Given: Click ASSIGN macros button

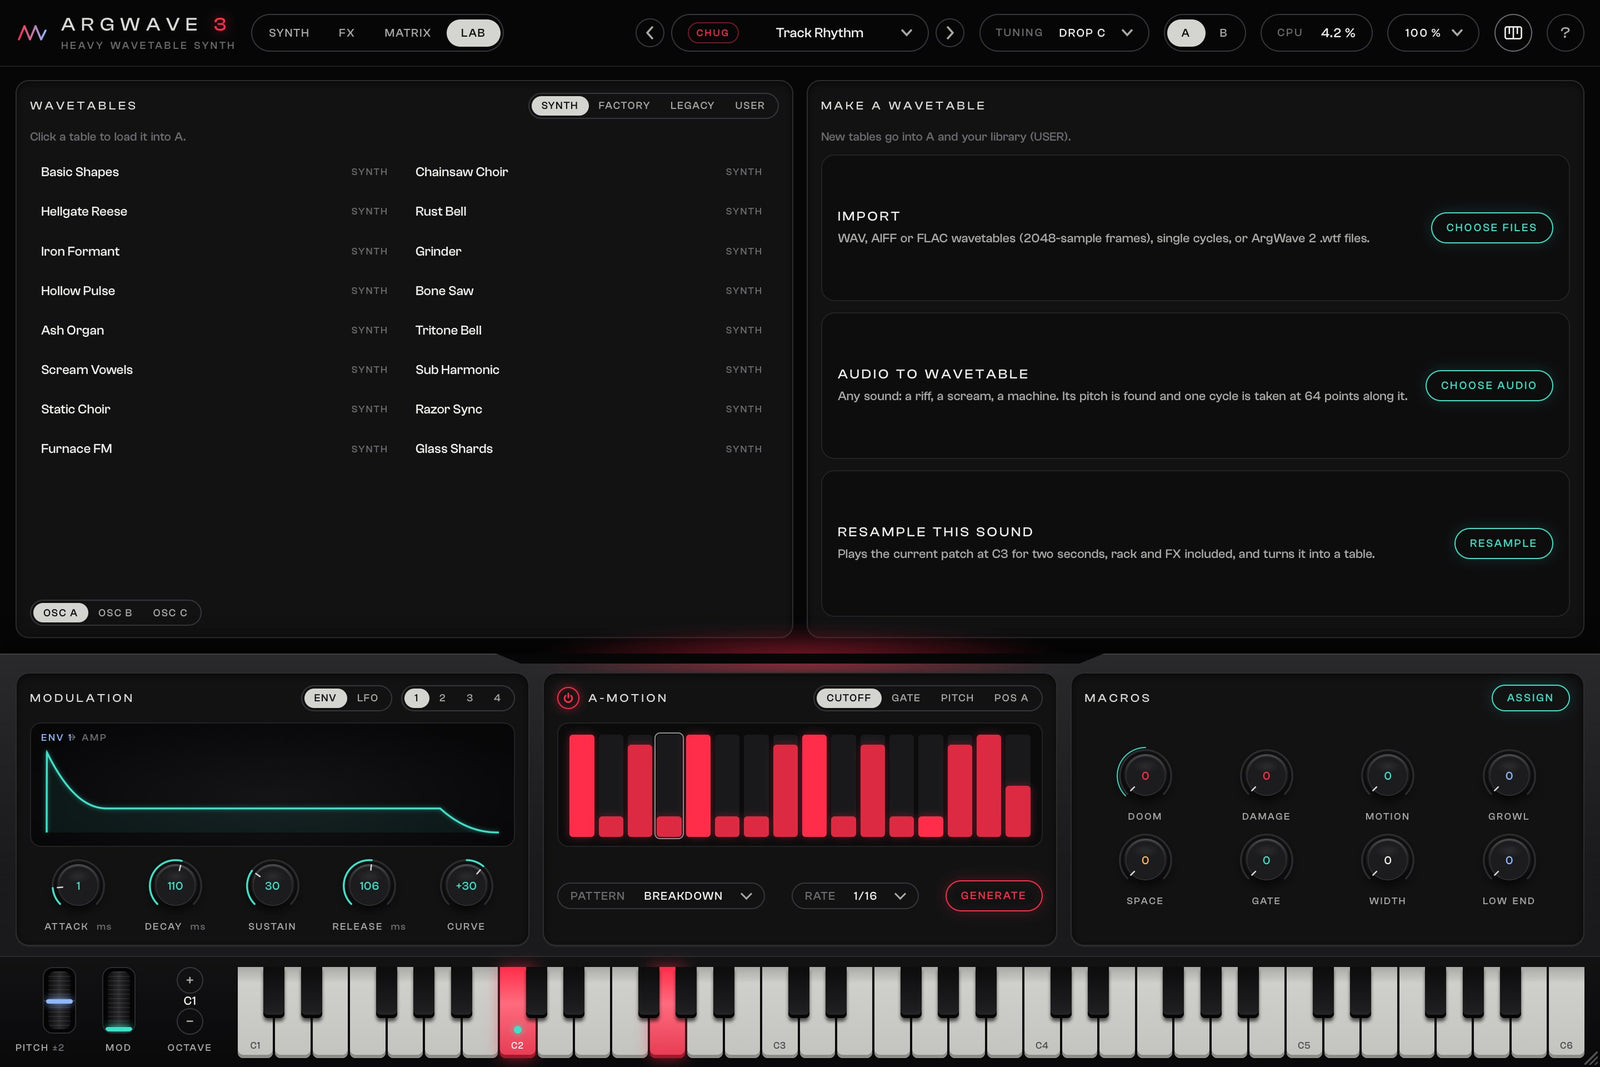Looking at the screenshot, I should pos(1530,698).
